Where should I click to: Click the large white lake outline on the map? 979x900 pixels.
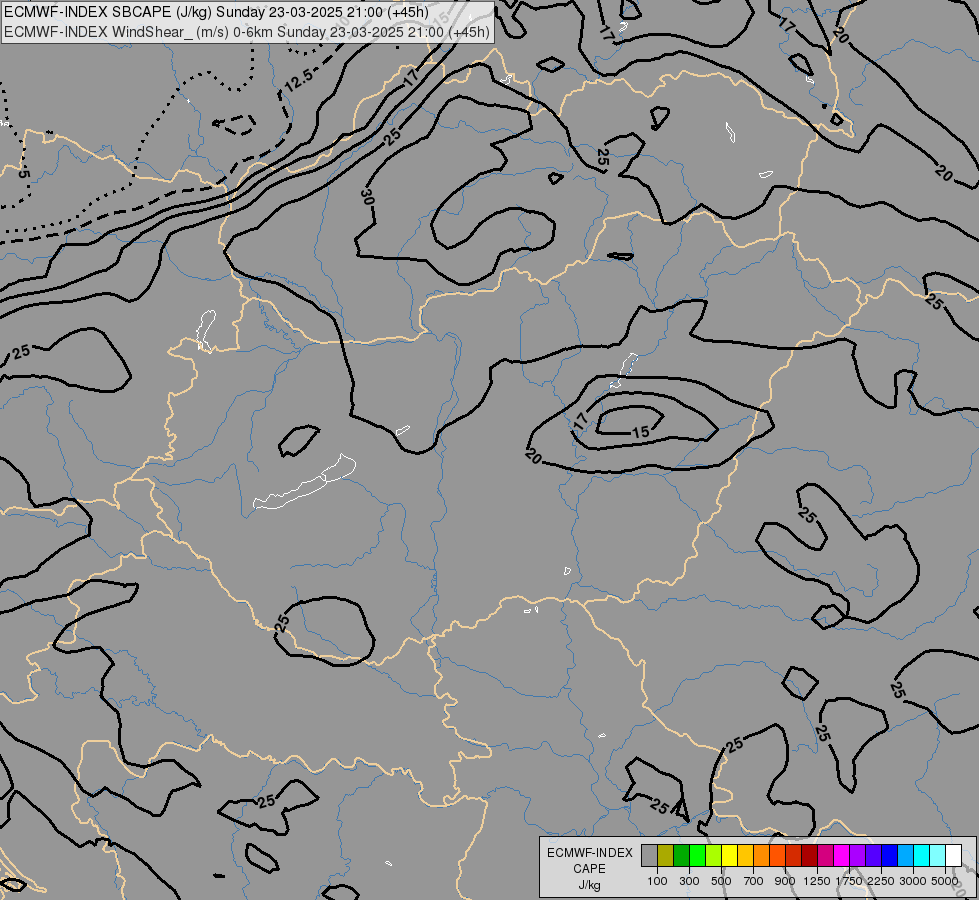point(304,482)
